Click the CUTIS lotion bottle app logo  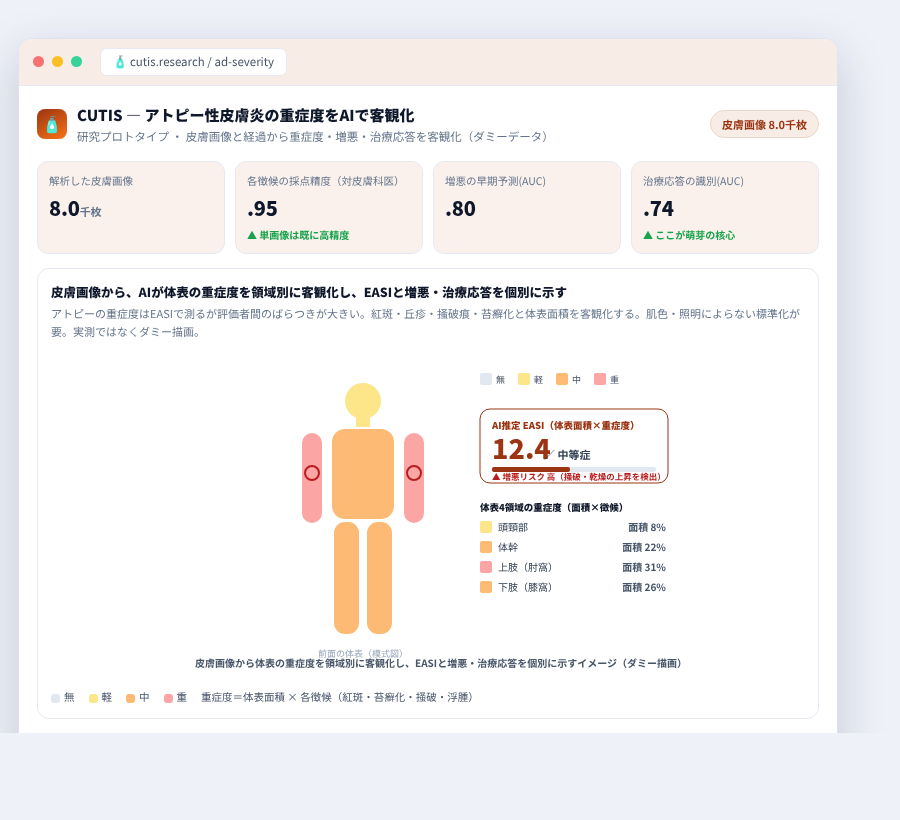point(52,124)
